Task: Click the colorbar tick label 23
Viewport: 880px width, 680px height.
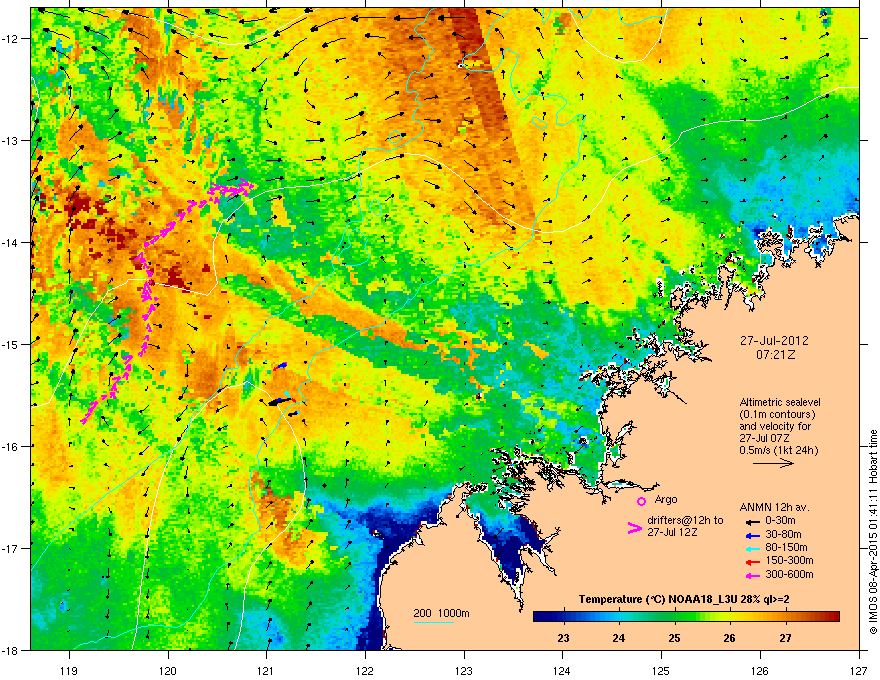Action: click(x=563, y=638)
